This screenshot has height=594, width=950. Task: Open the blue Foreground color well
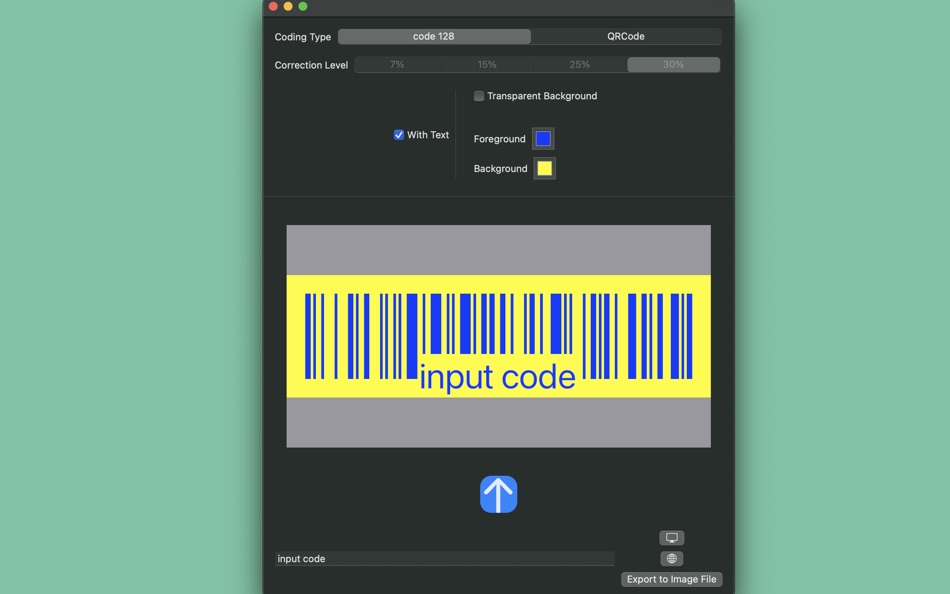click(543, 139)
